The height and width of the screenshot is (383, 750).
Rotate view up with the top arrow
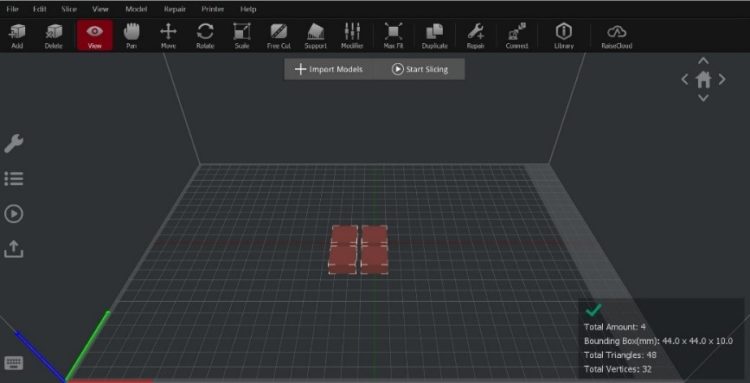click(703, 61)
